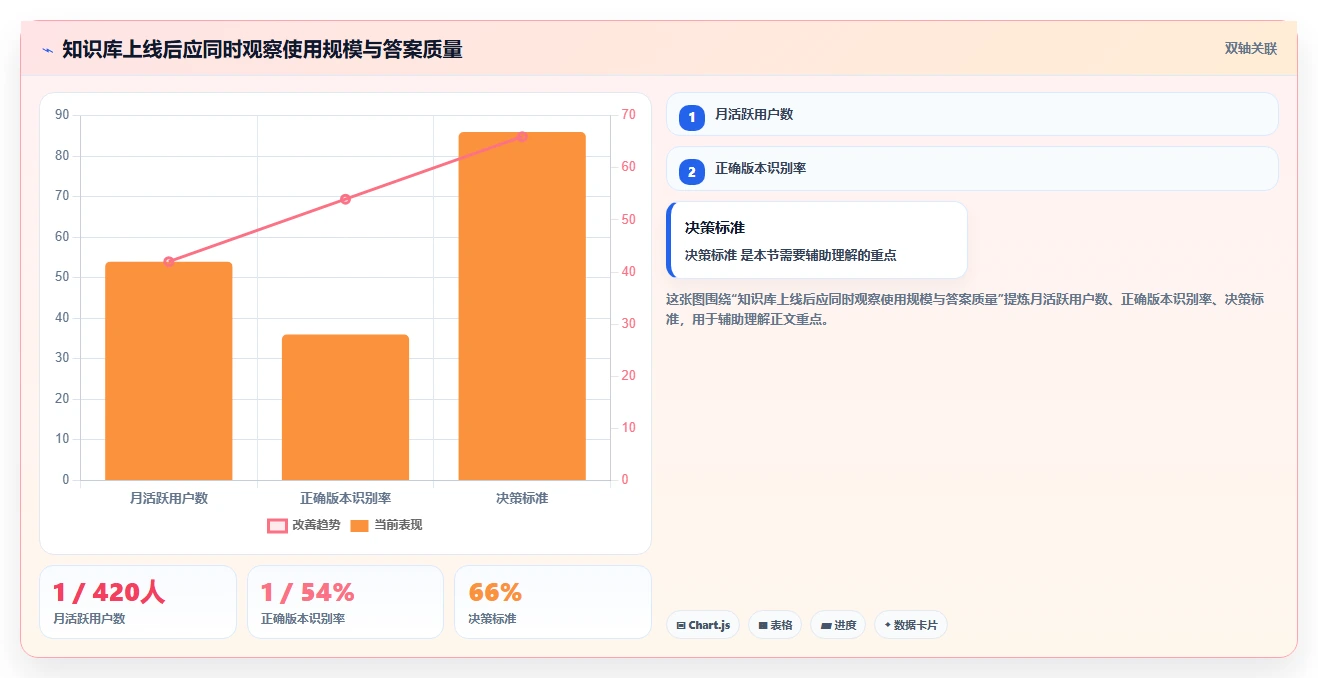Toggle the 当前表现 legend swatch
This screenshot has width=1318, height=678.
click(x=360, y=526)
